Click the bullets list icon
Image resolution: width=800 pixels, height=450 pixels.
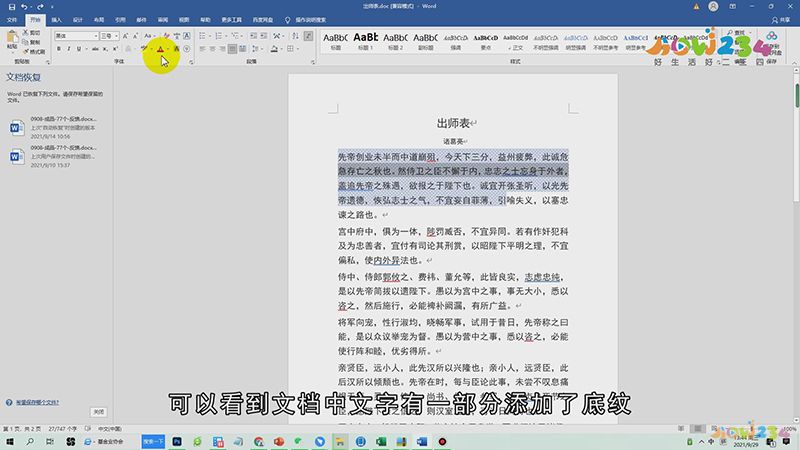(x=203, y=36)
